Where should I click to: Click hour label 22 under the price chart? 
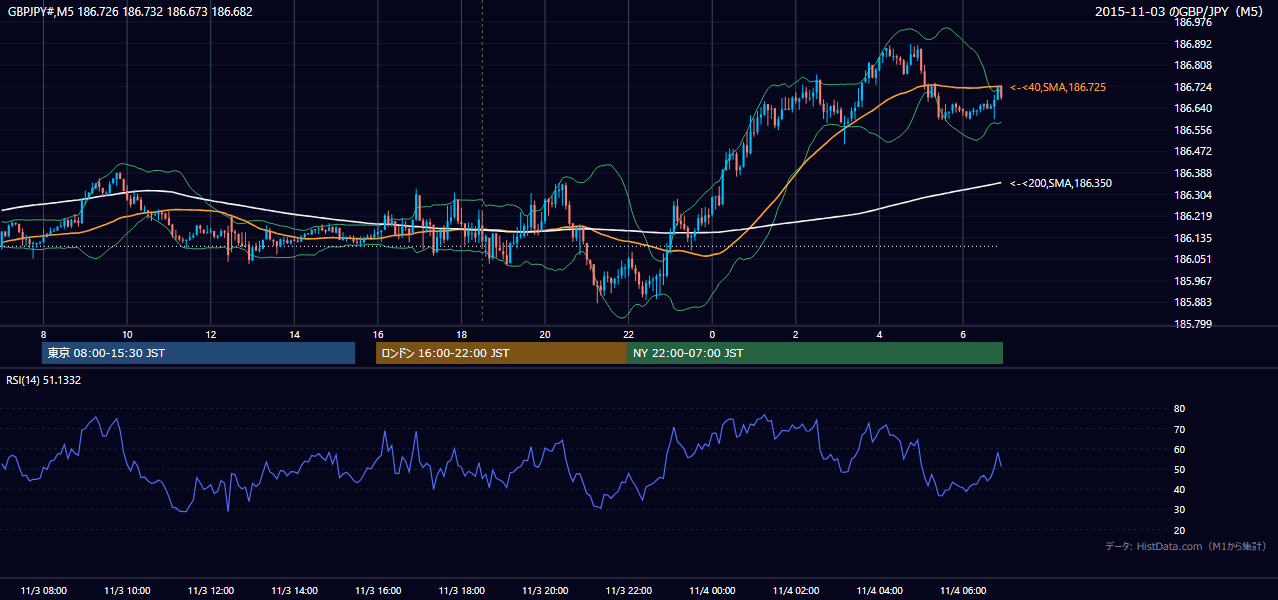pos(628,334)
